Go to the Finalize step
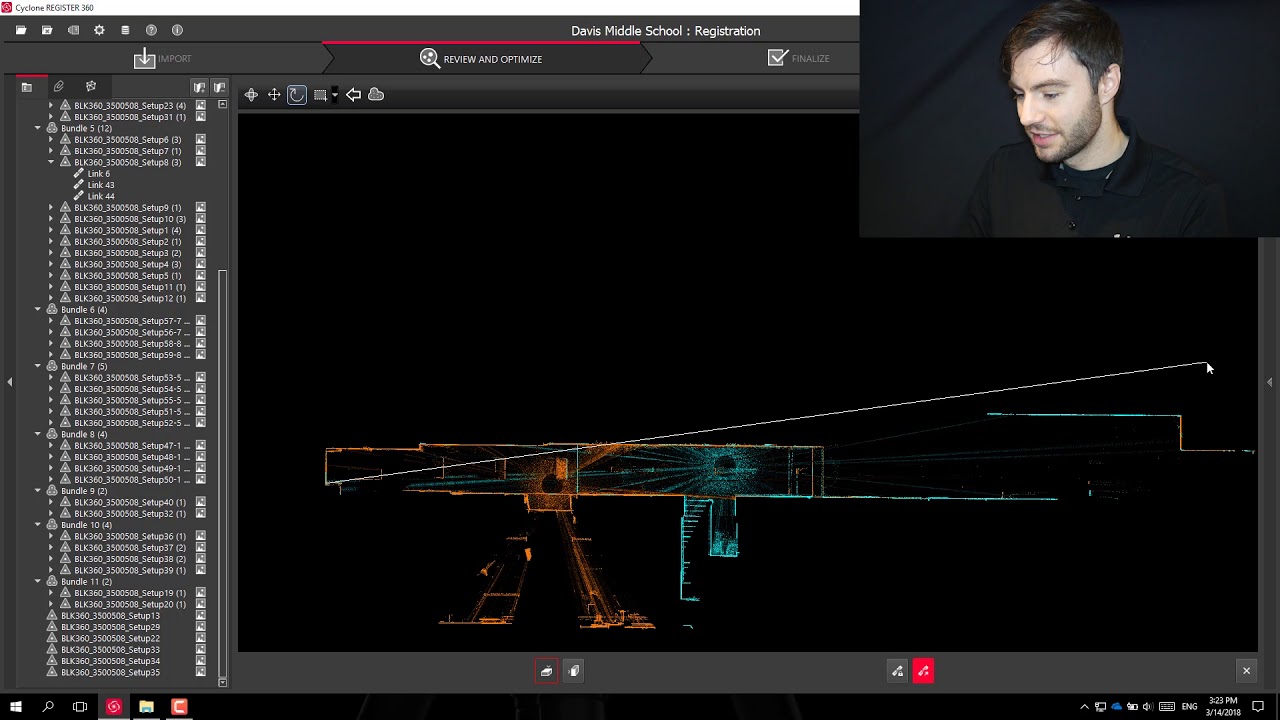 pyautogui.click(x=798, y=58)
